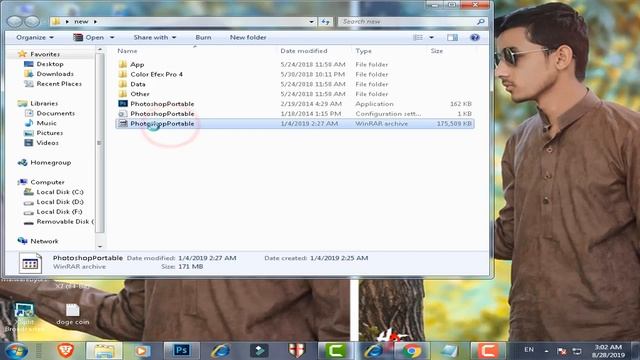Click the Search new input field
The height and width of the screenshot is (360, 640).
408,22
